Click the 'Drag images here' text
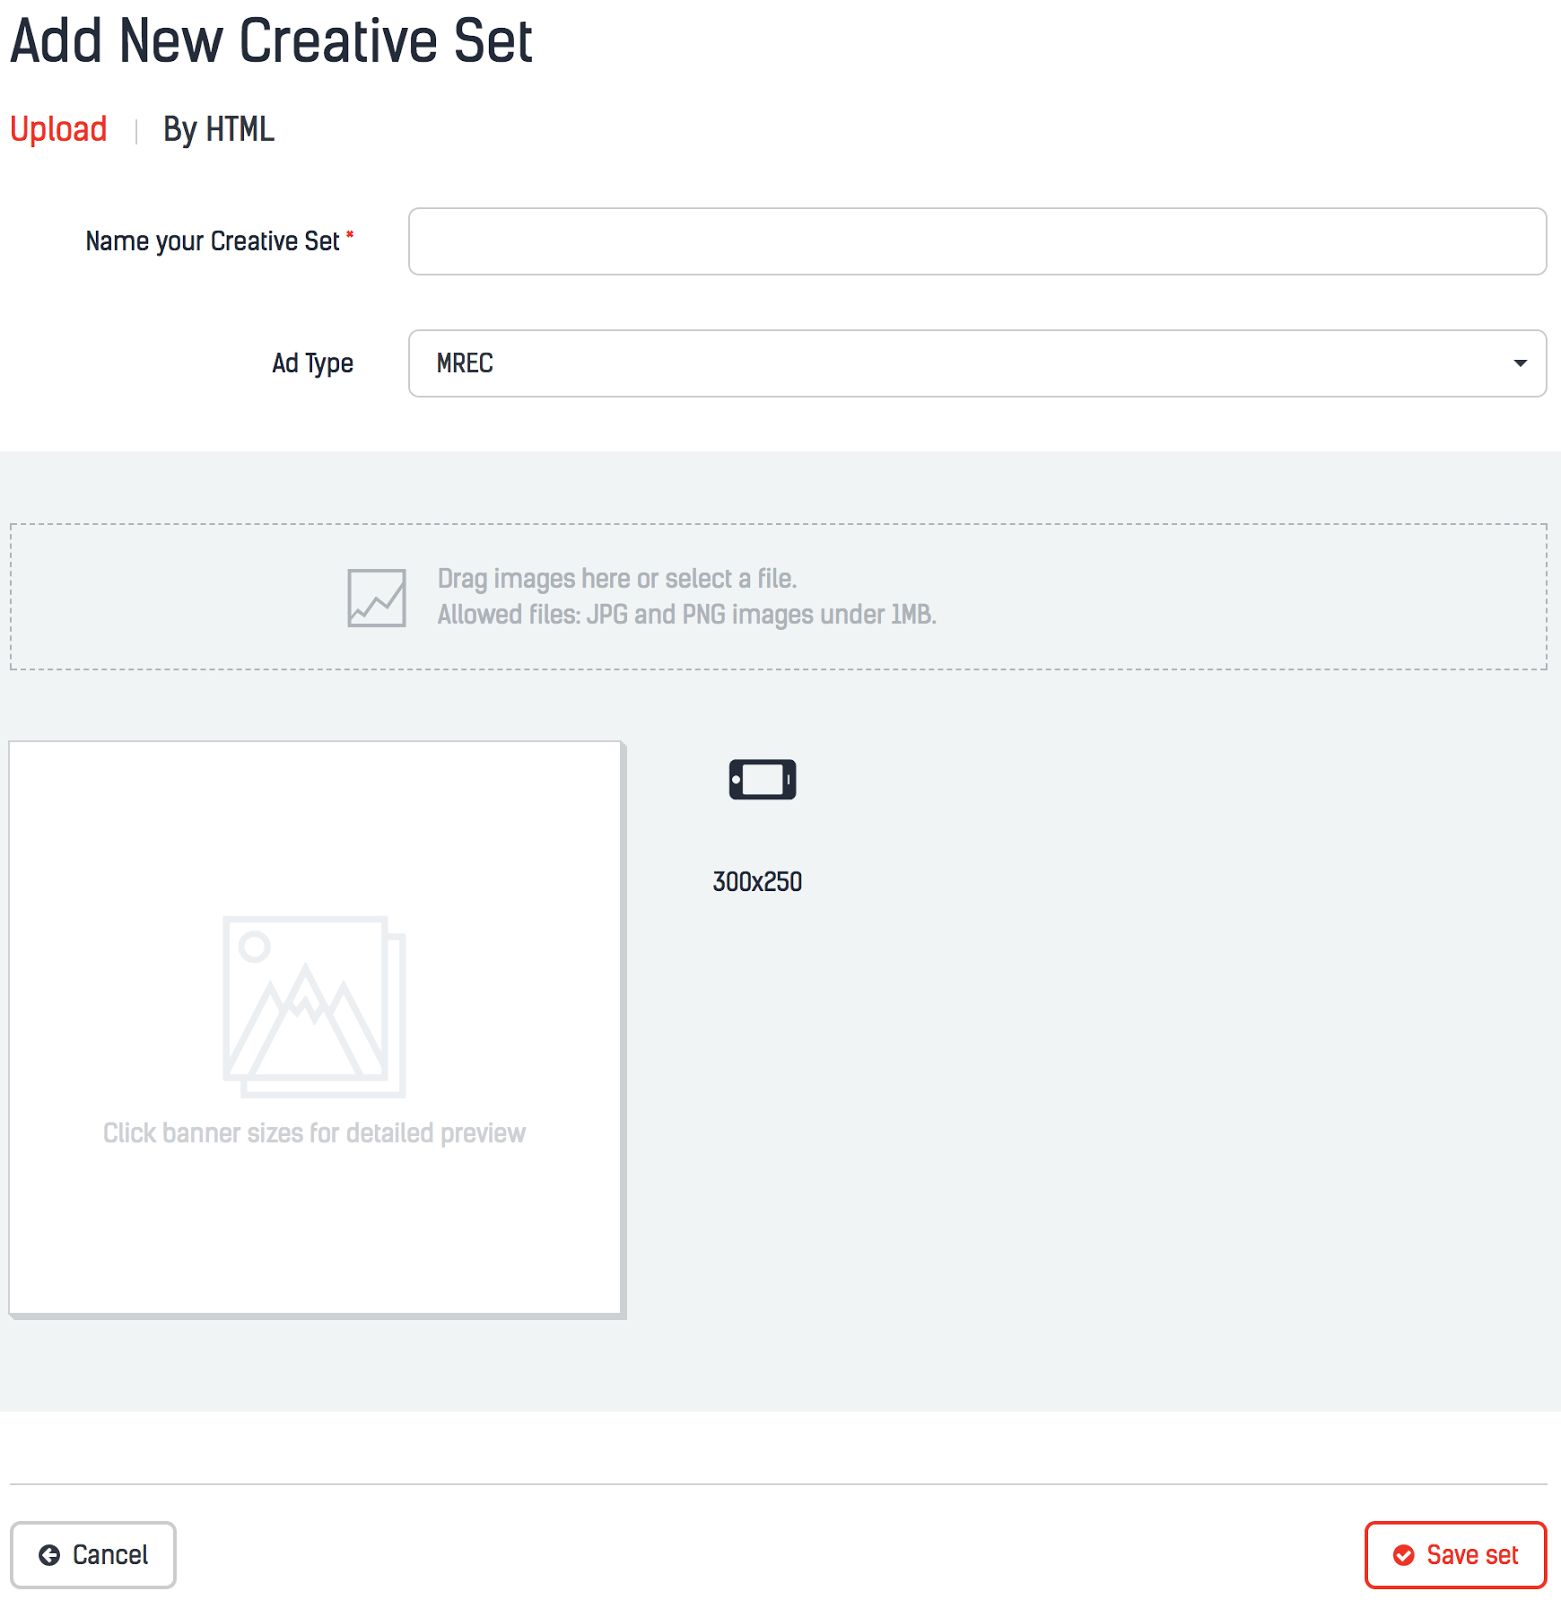This screenshot has height=1600, width=1561. pyautogui.click(x=616, y=579)
